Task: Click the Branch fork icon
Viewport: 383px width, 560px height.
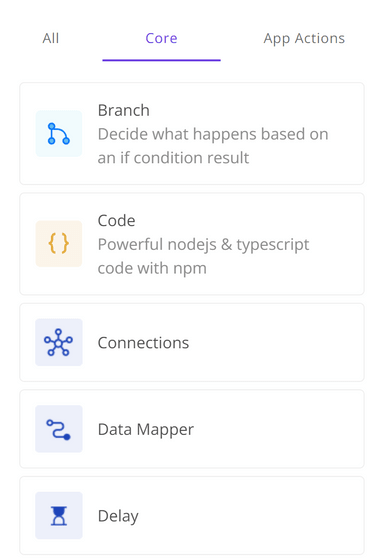Action: (x=59, y=134)
